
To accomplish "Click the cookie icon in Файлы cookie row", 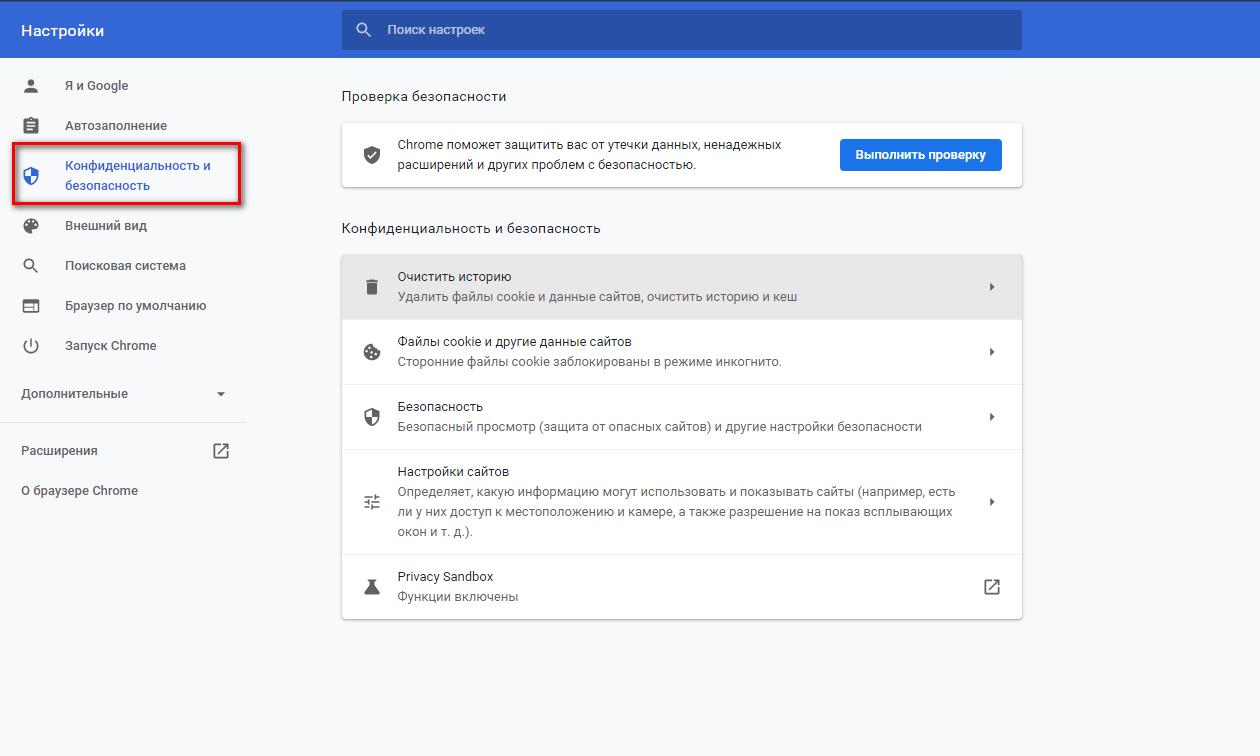I will click(372, 352).
